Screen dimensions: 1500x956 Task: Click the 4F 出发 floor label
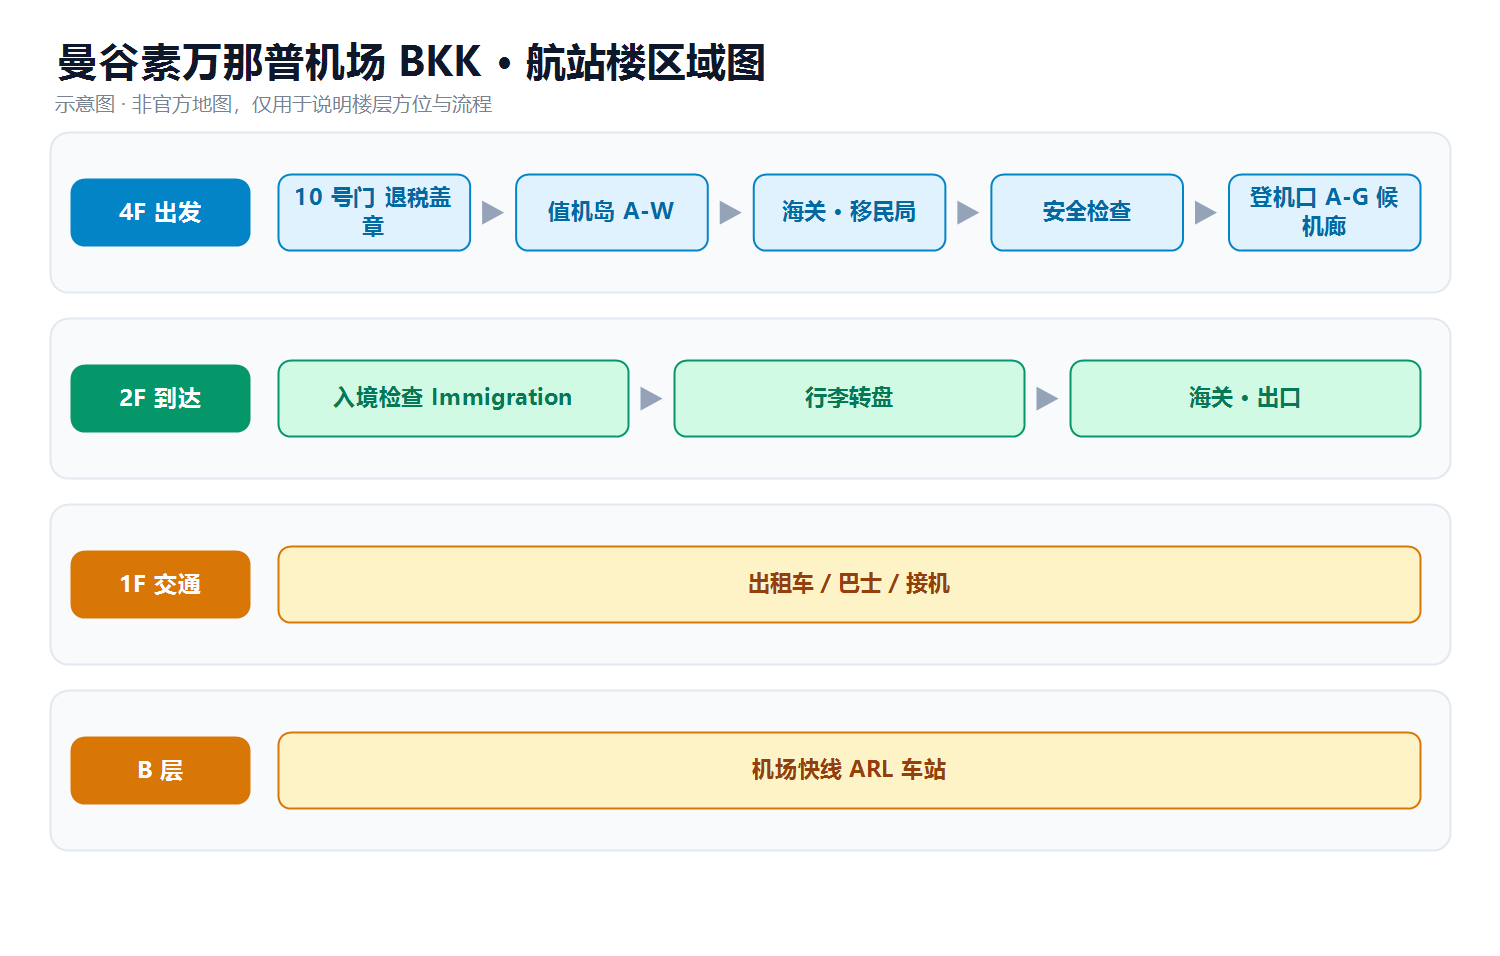pos(160,212)
